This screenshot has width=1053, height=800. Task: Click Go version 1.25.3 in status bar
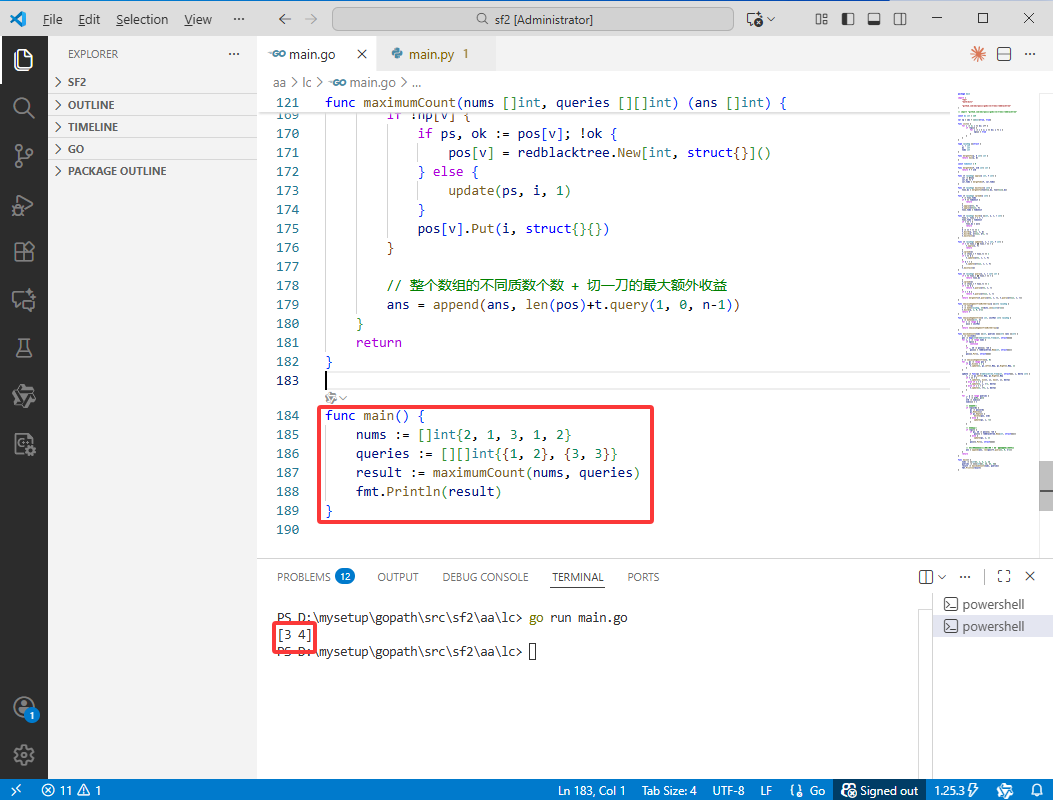pyautogui.click(x=956, y=790)
